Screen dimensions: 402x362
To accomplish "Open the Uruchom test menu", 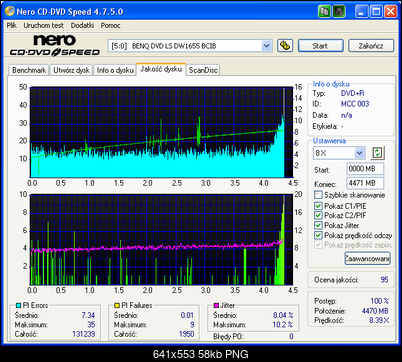I will [43, 25].
